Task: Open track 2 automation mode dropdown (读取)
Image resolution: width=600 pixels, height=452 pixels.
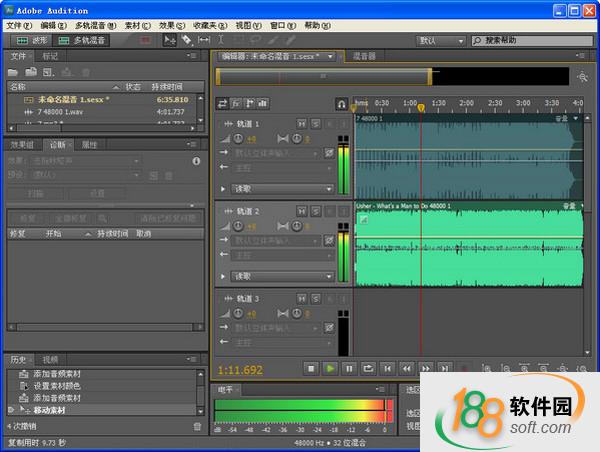Action: click(282, 276)
